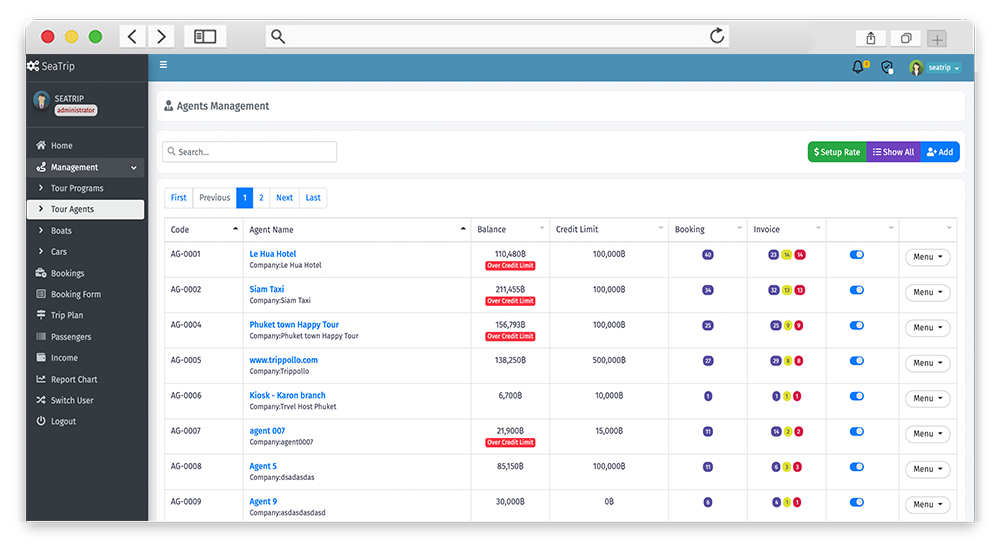The height and width of the screenshot is (557, 1000).
Task: Click the Over Credit Limit tag for Le Hua Hotel
Action: point(510,265)
